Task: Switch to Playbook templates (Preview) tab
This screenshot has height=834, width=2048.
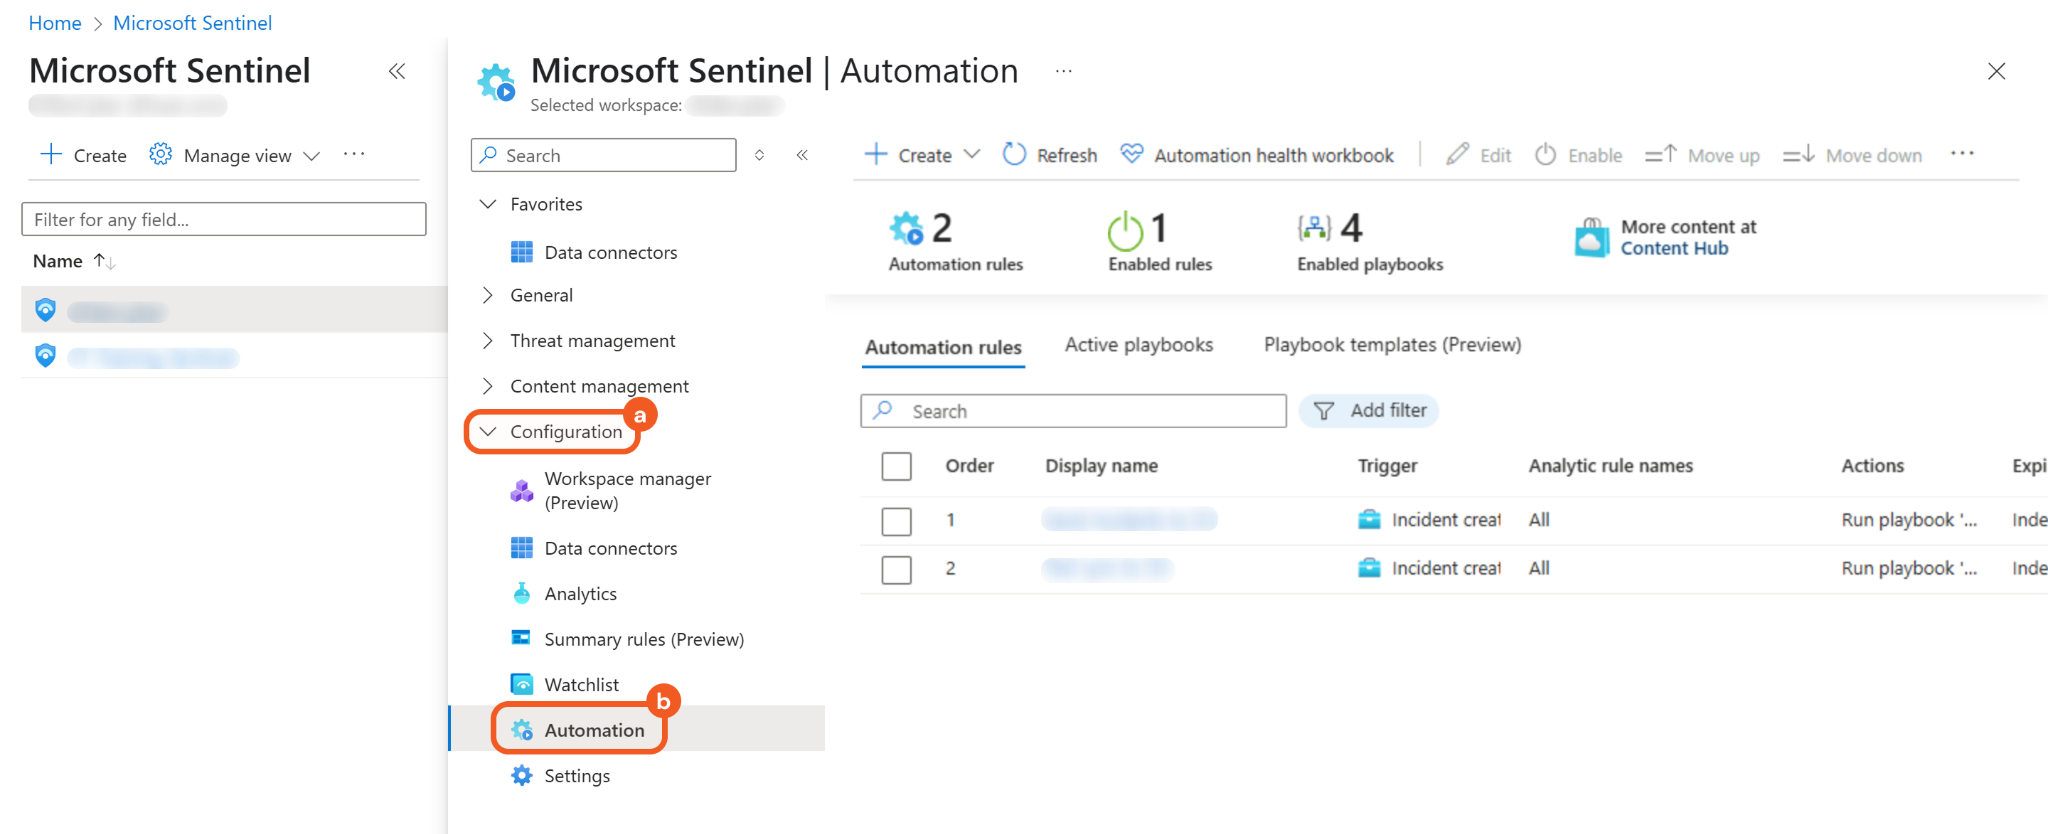Action: point(1392,345)
